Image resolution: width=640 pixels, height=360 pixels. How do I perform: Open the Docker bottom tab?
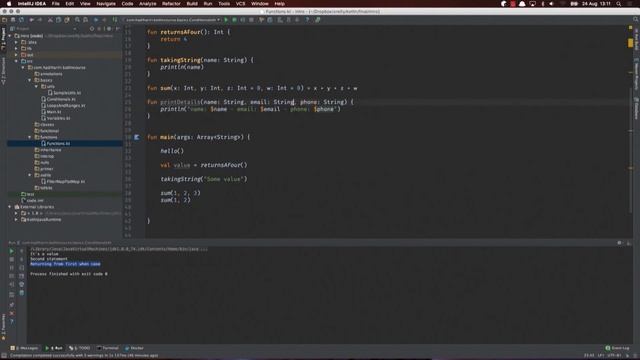click(x=134, y=348)
